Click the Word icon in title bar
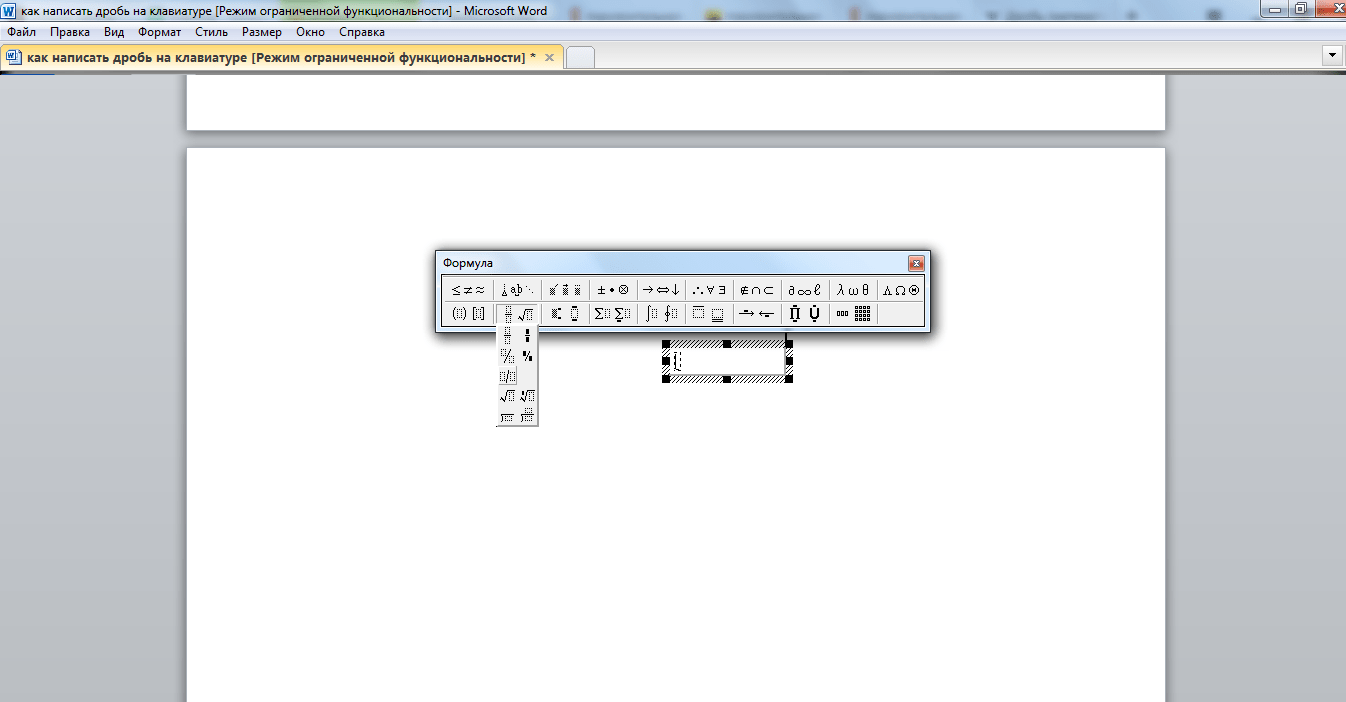 [9, 10]
